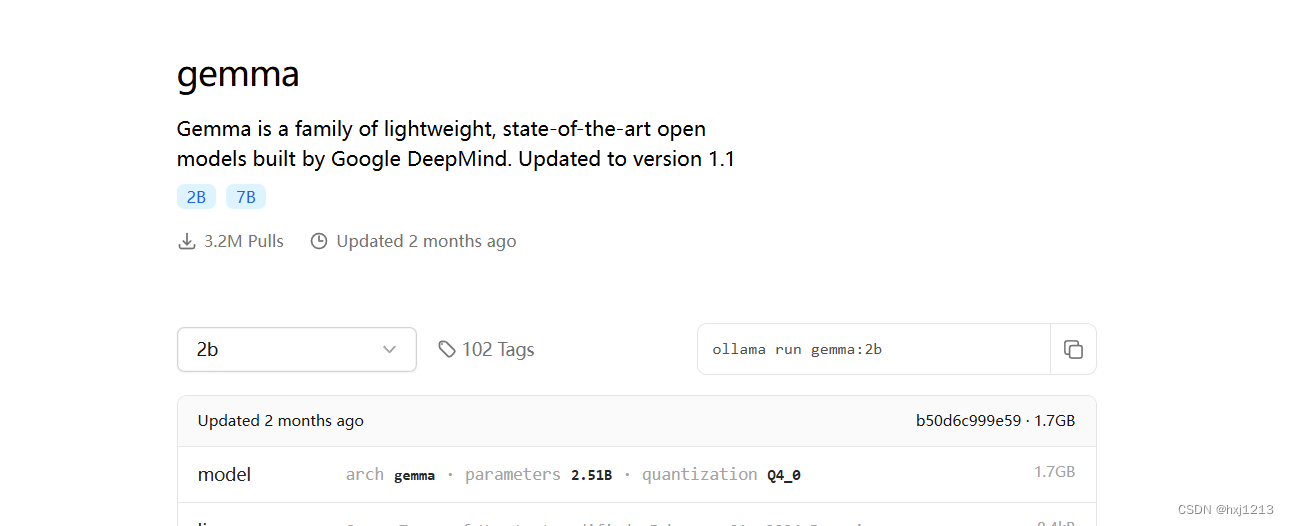This screenshot has height=526, width=1289.
Task: Click the Updated 2 months ago header
Action: (x=281, y=421)
